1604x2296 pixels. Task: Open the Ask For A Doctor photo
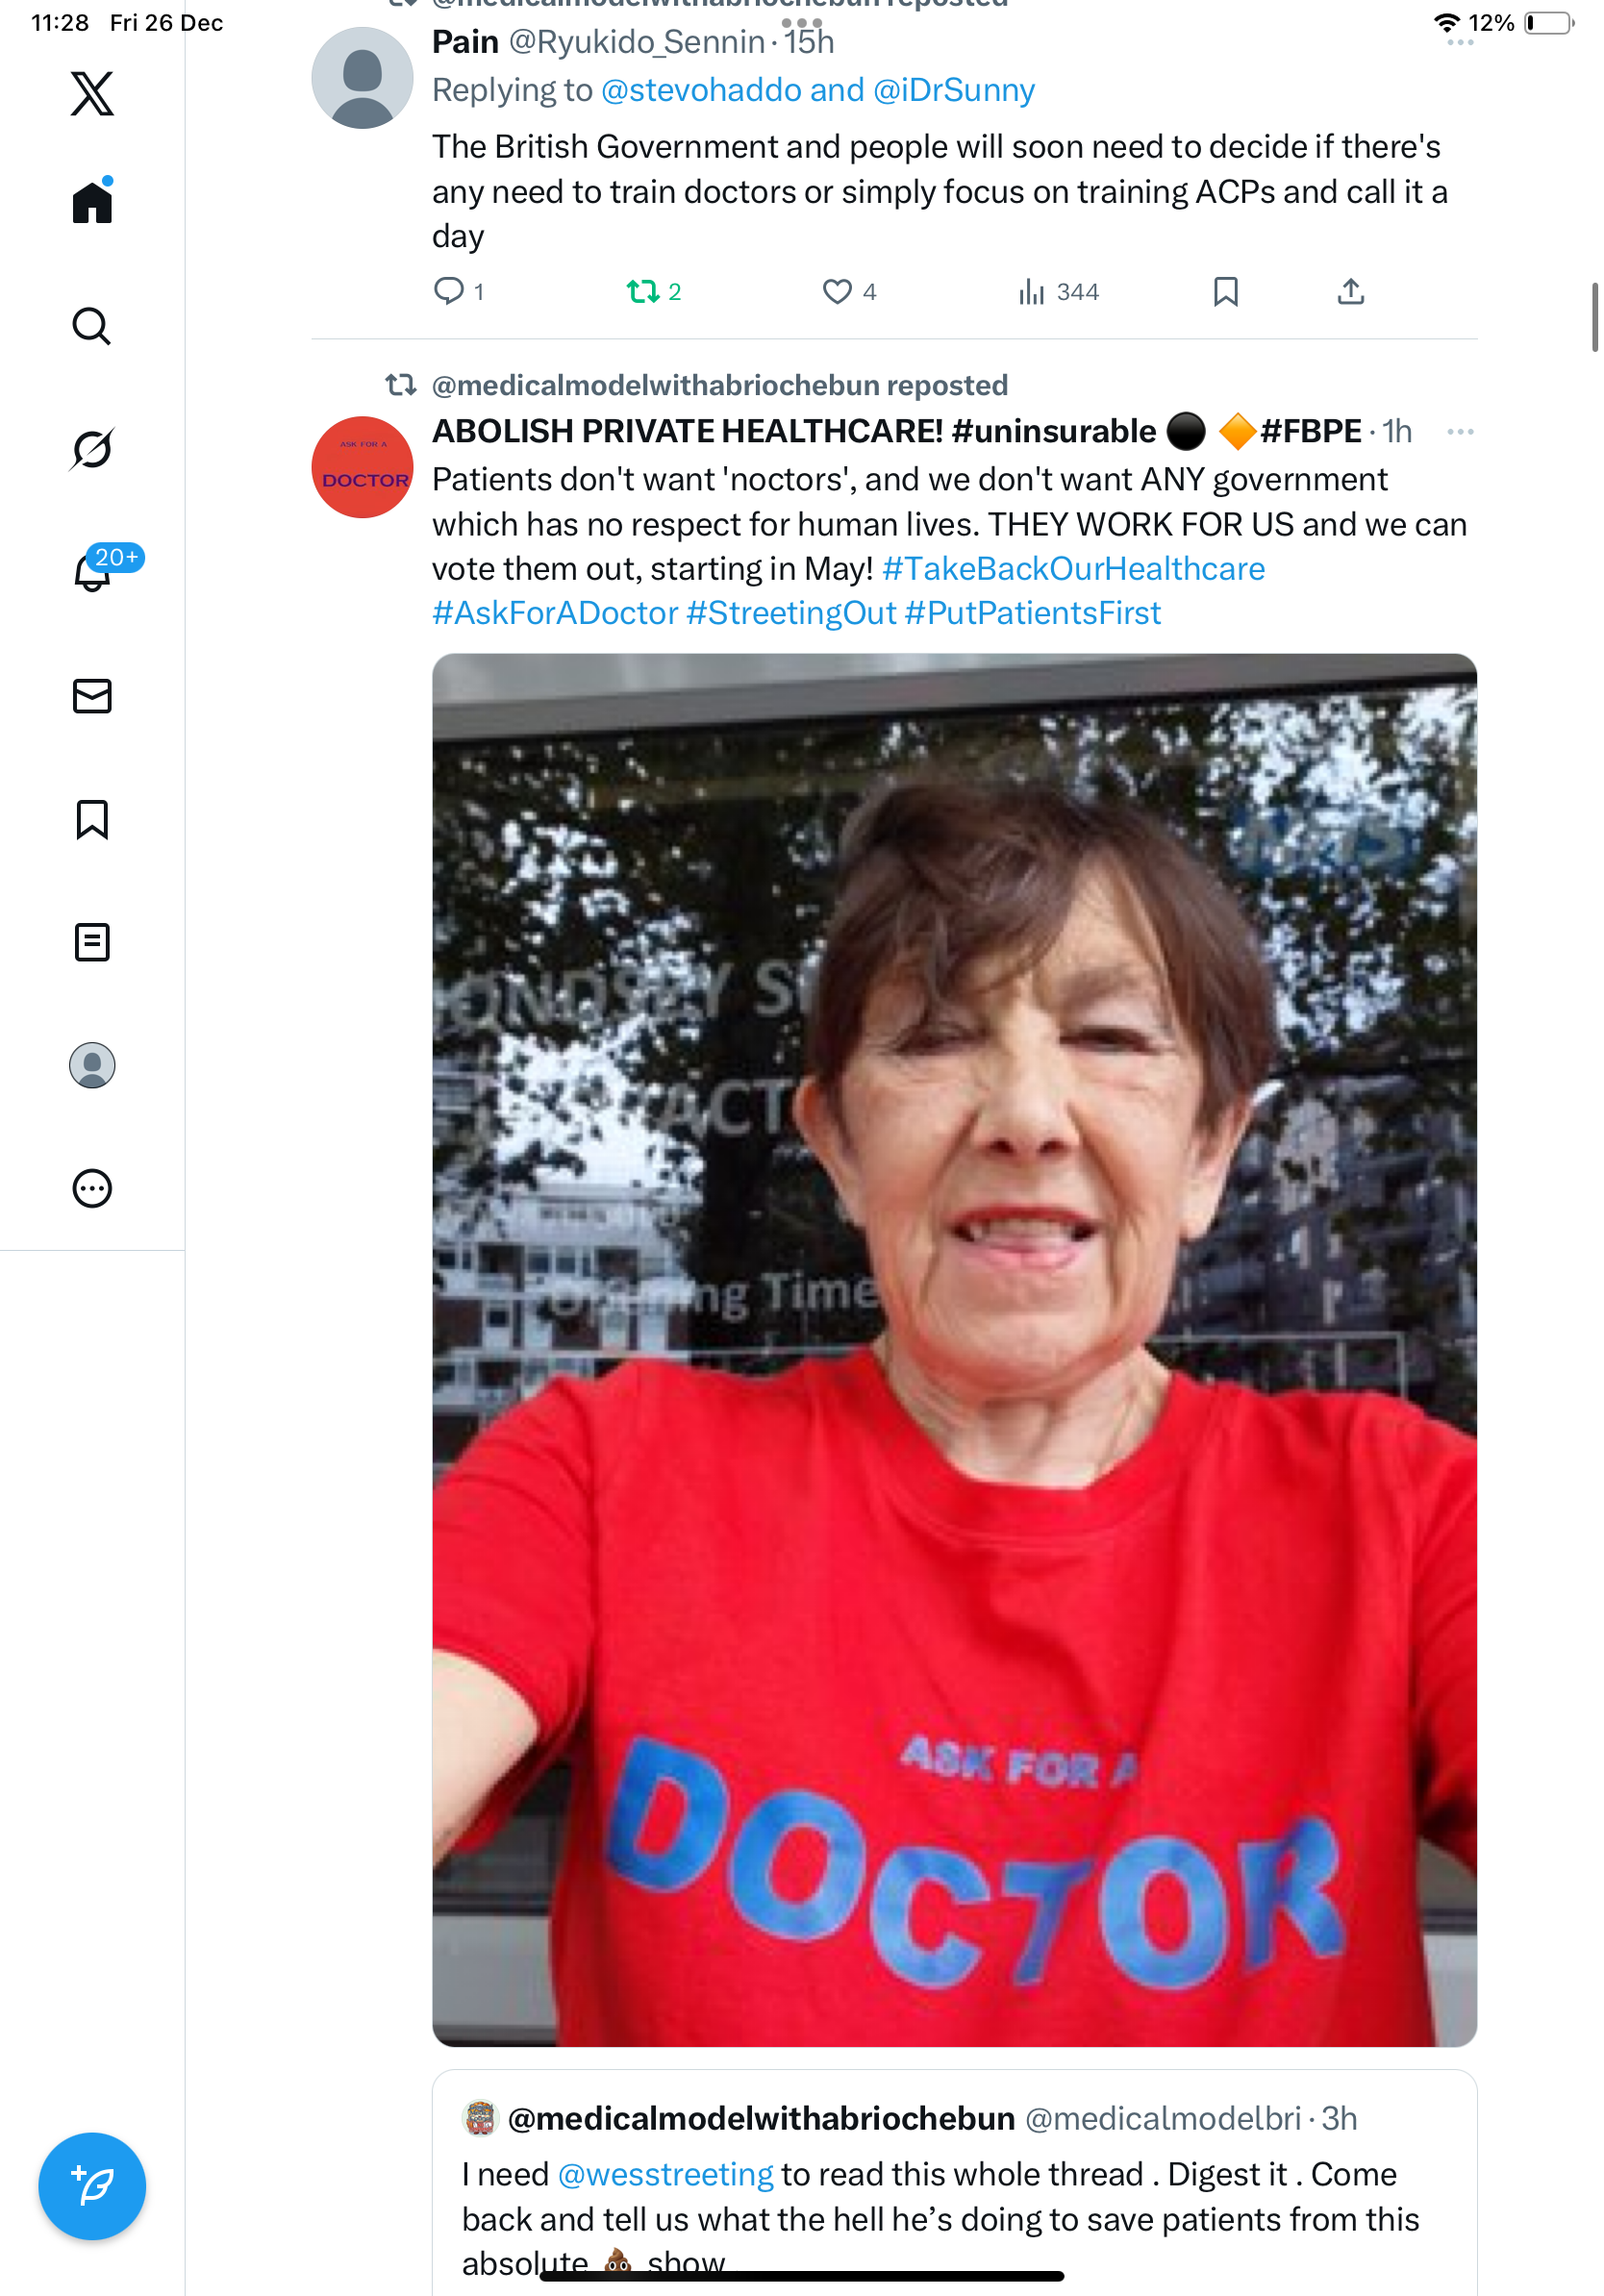954,1350
